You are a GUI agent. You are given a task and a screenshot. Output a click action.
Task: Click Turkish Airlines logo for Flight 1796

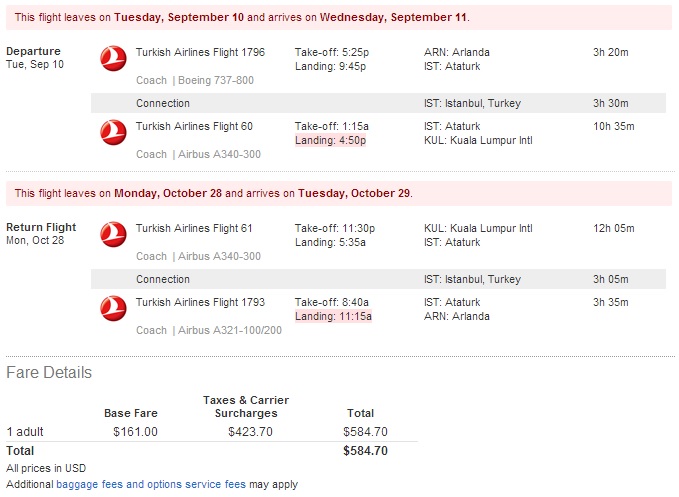click(x=113, y=58)
